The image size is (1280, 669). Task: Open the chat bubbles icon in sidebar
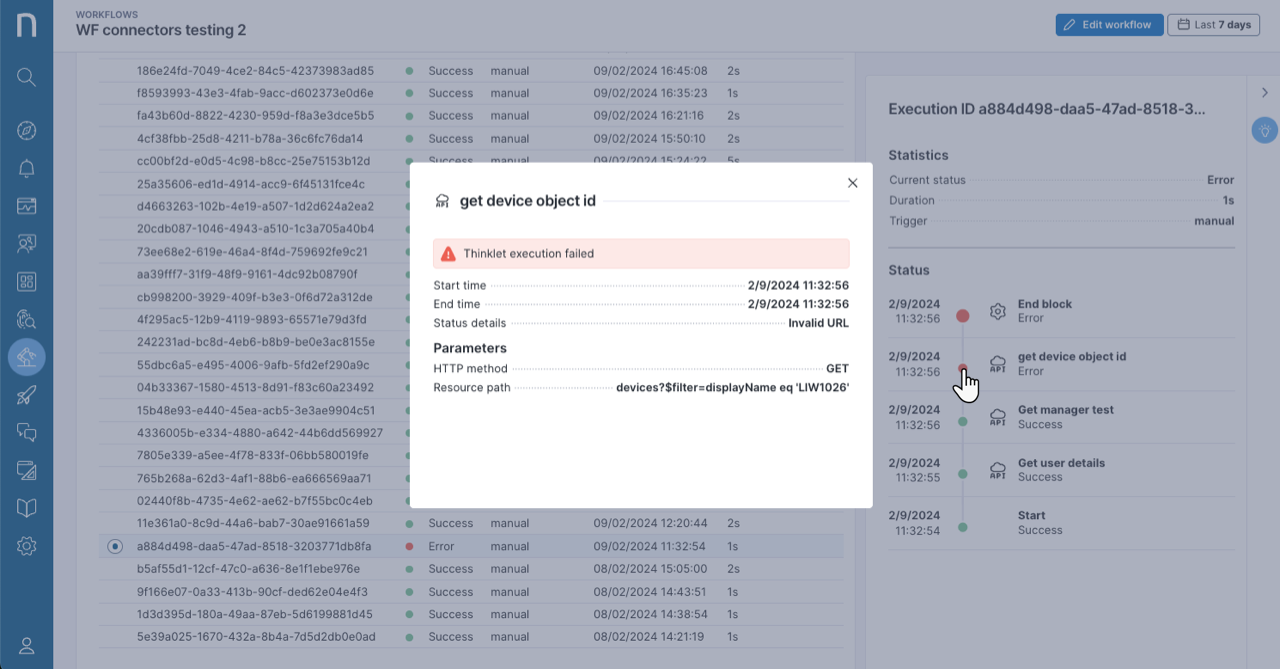pyautogui.click(x=27, y=432)
